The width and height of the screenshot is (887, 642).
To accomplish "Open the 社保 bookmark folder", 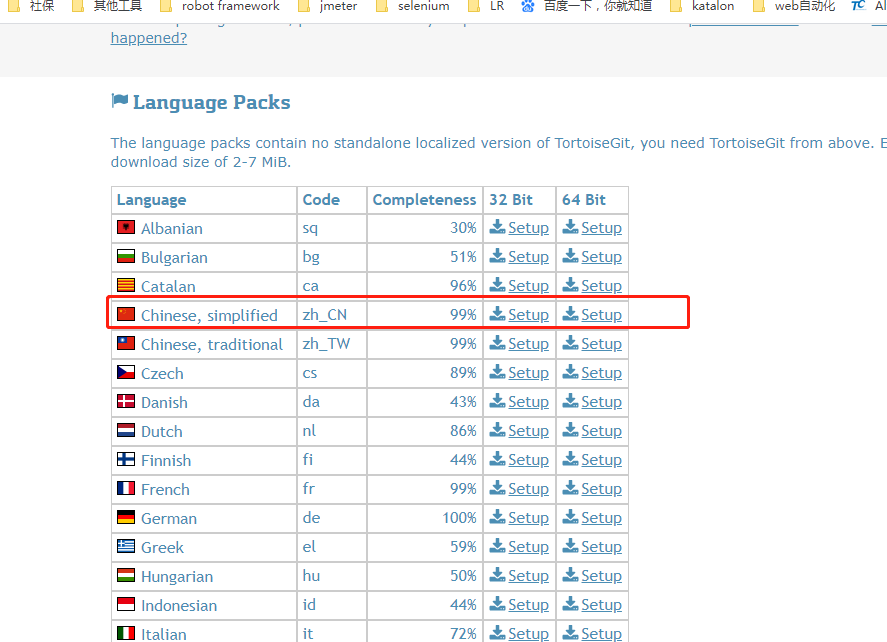I will (33, 6).
